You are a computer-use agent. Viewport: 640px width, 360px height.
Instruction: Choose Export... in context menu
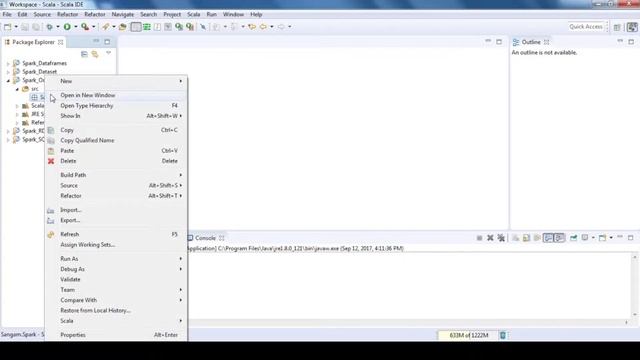[116, 220]
